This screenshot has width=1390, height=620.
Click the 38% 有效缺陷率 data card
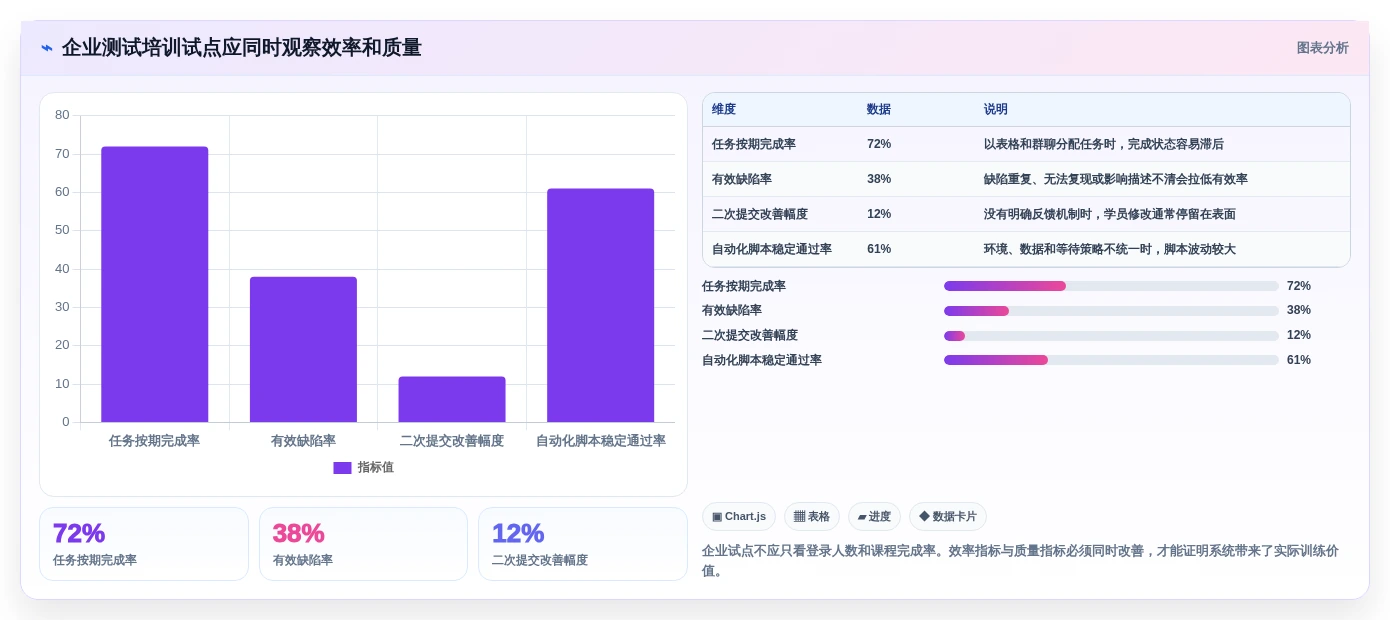(363, 544)
